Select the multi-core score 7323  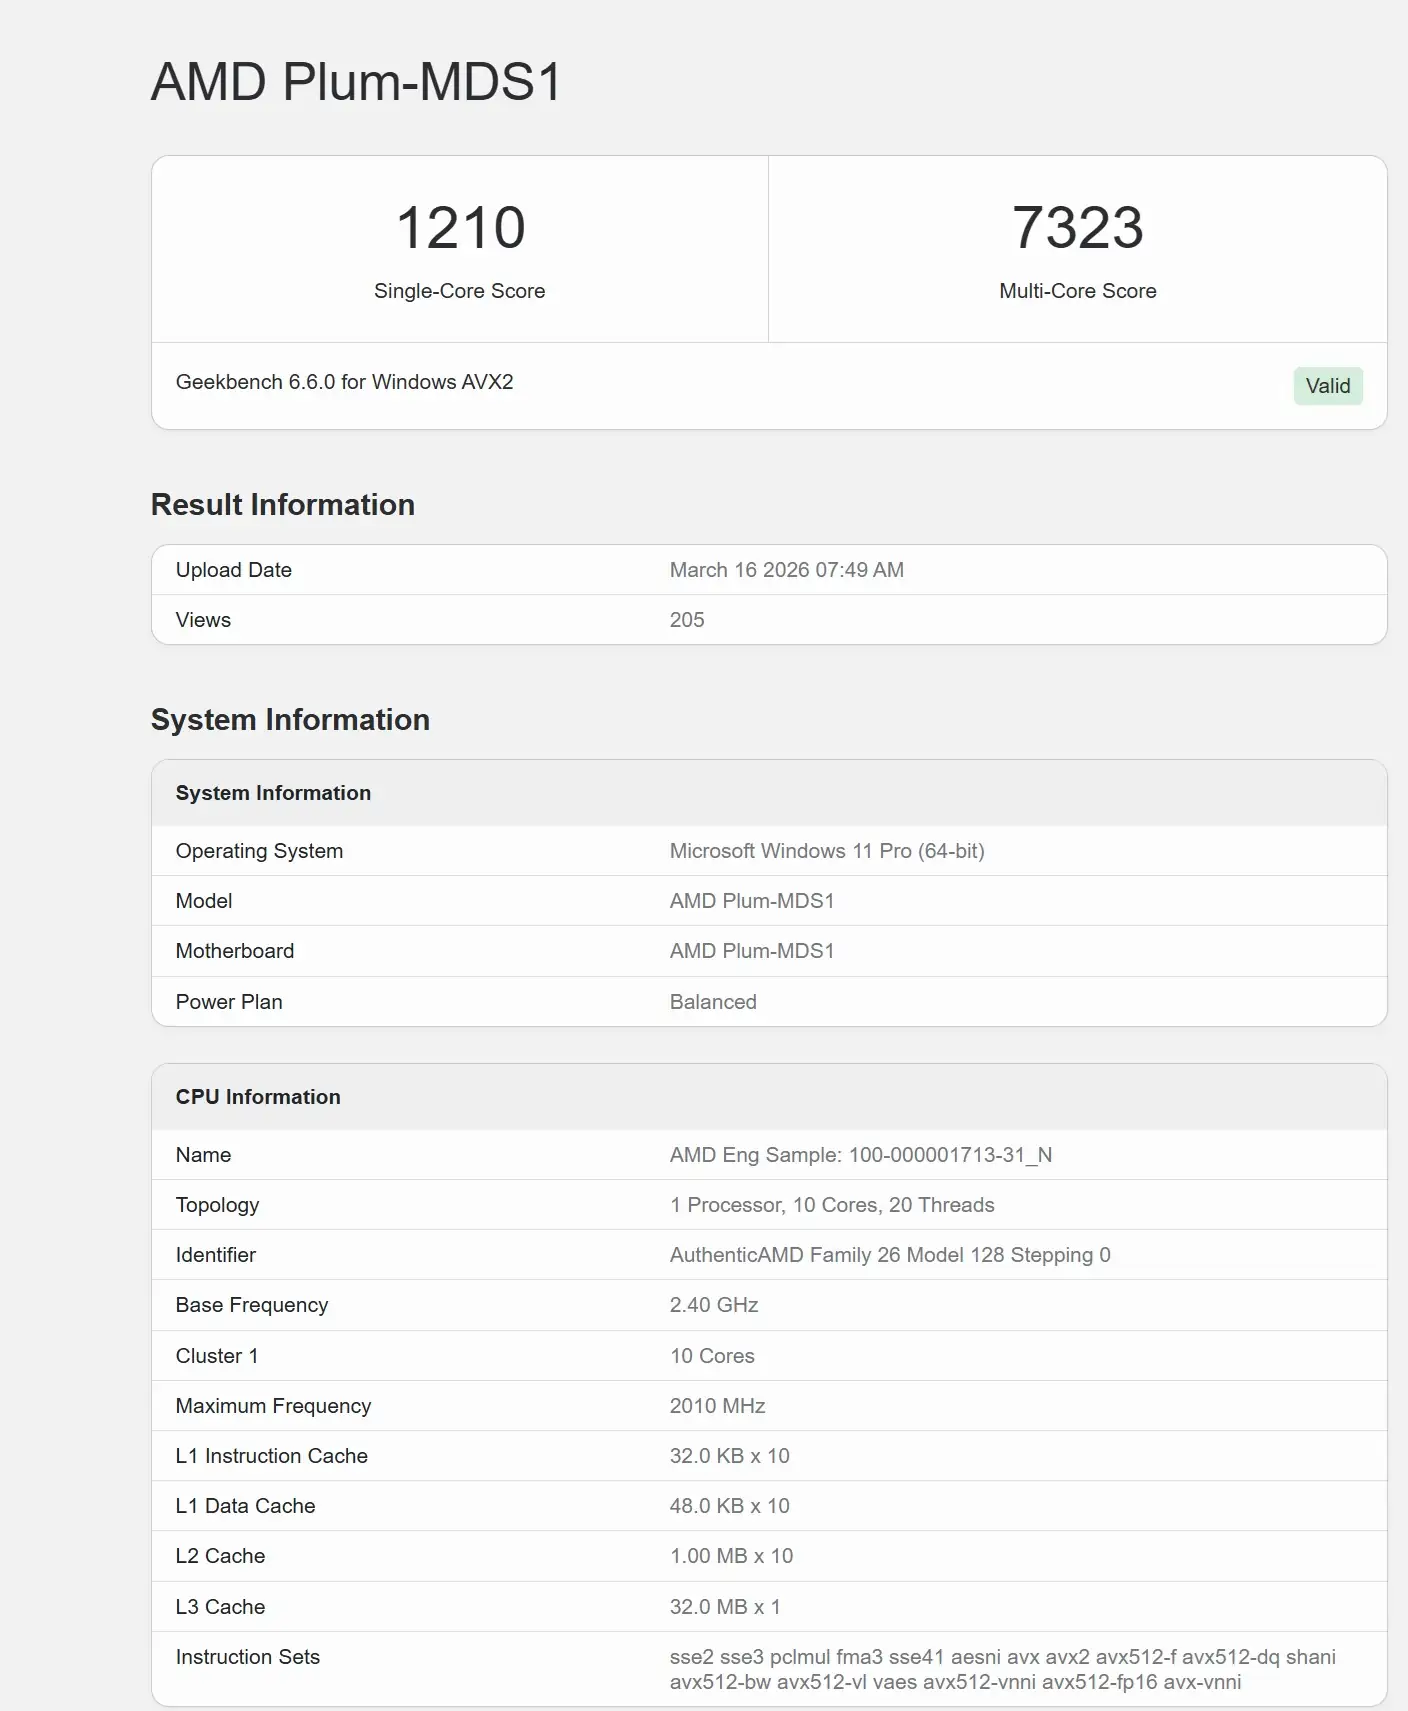pyautogui.click(x=1078, y=227)
